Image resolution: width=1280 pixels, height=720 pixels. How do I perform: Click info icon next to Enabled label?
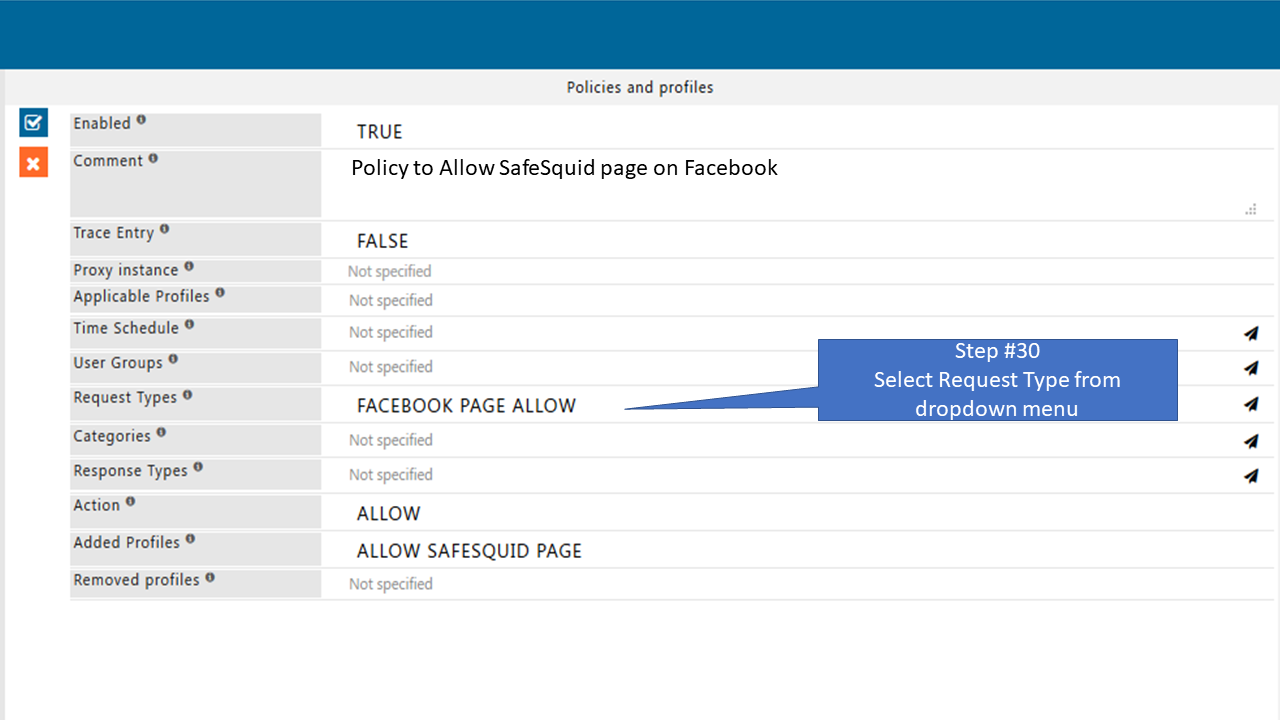141,120
